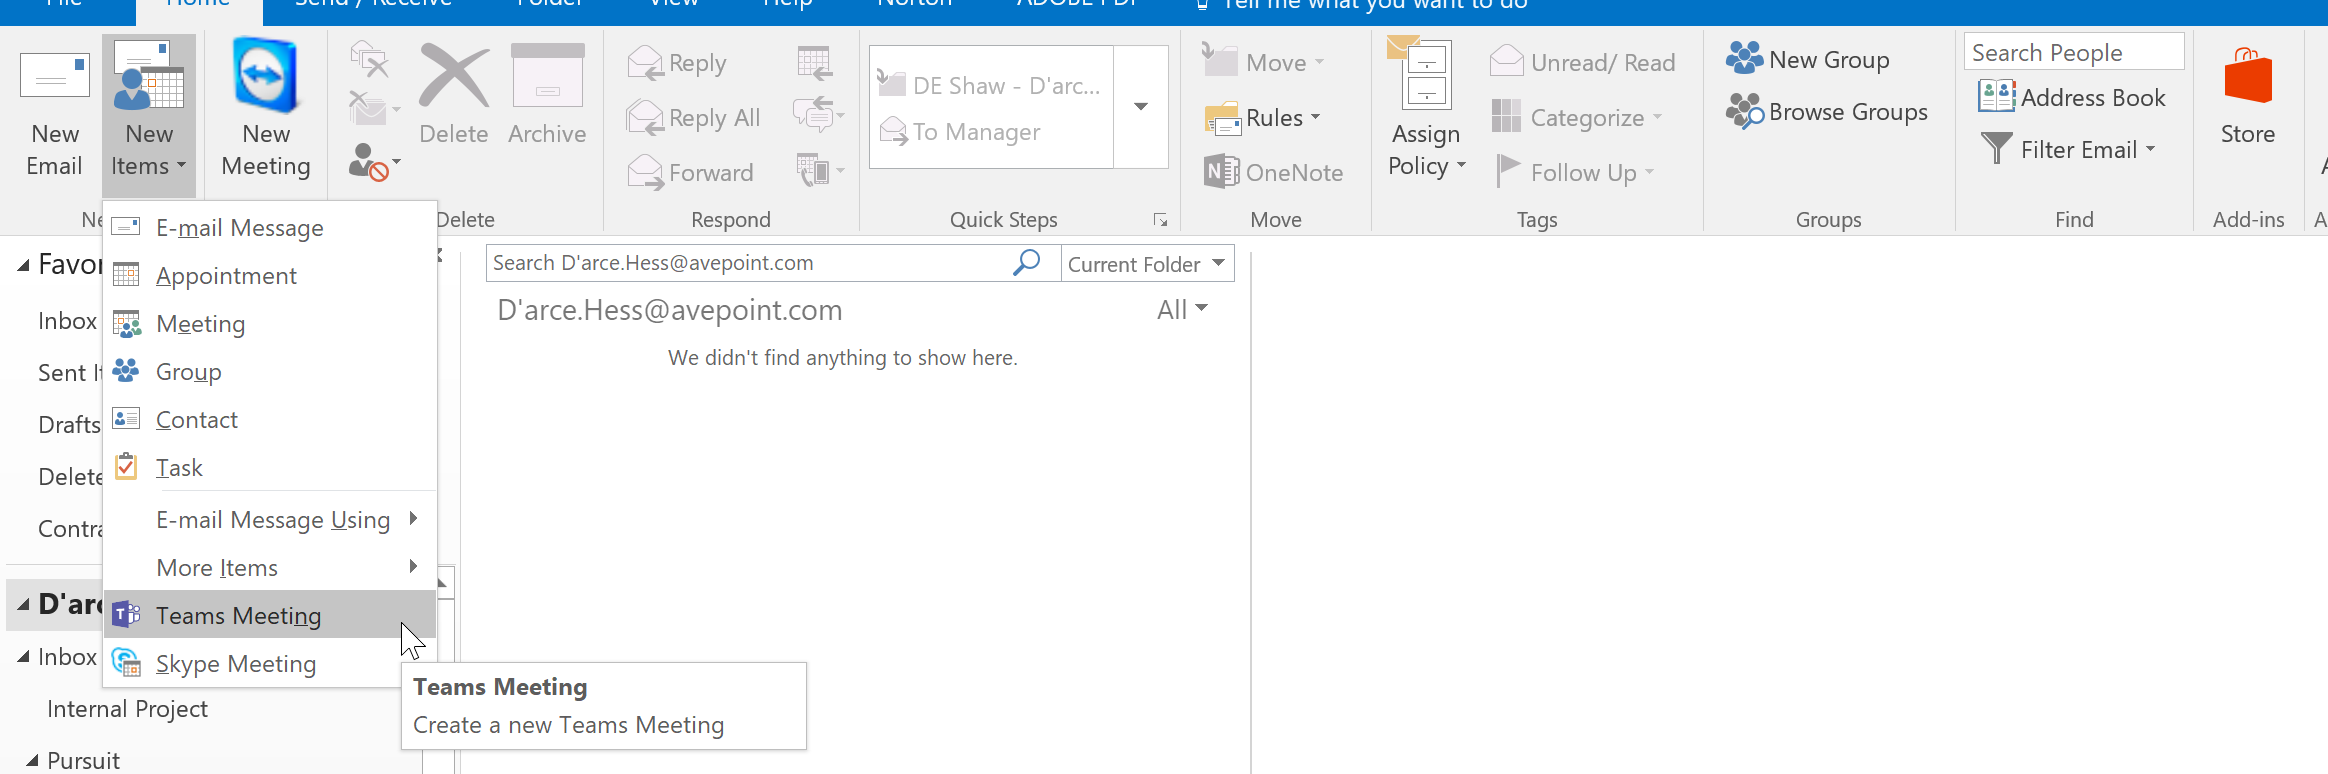
Task: Click the Archive button
Action: coord(547,96)
